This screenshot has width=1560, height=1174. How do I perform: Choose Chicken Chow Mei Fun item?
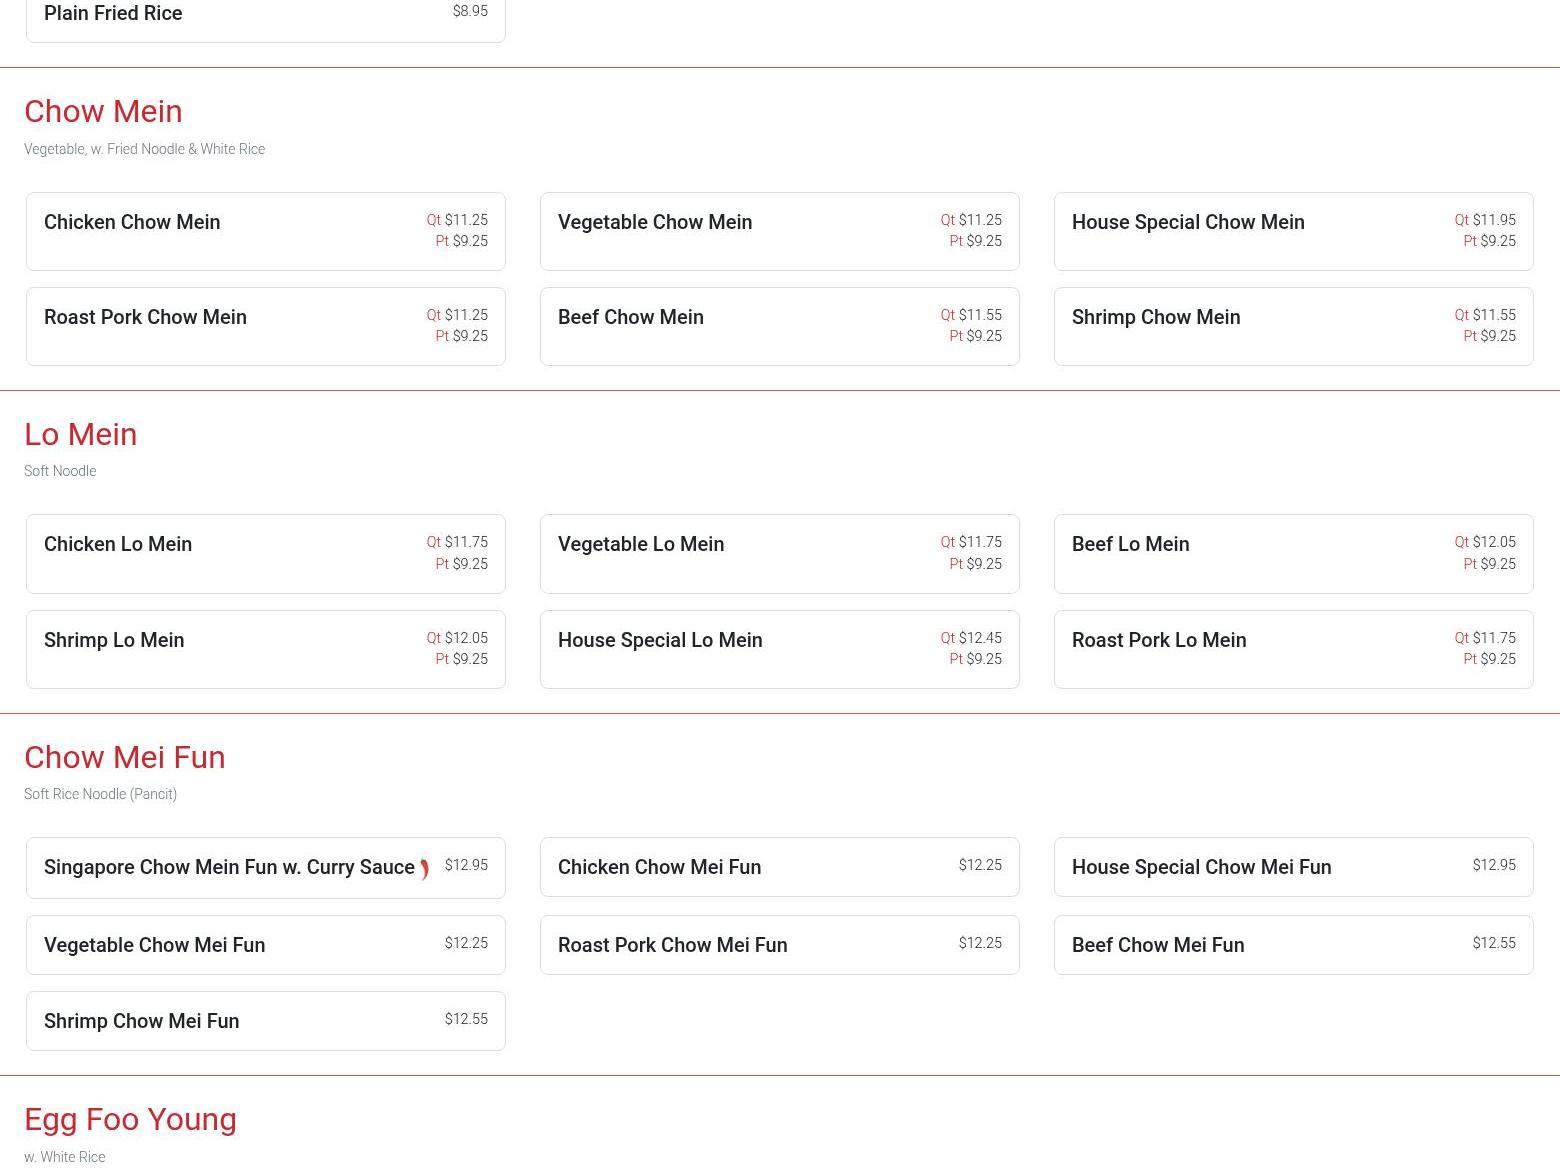[780, 867]
